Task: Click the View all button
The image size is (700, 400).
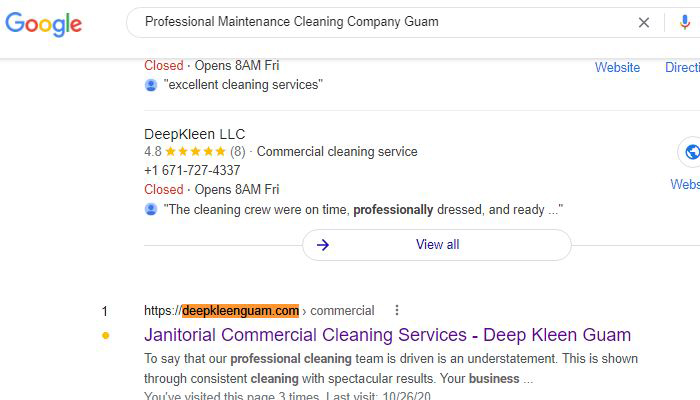Action: [x=437, y=245]
